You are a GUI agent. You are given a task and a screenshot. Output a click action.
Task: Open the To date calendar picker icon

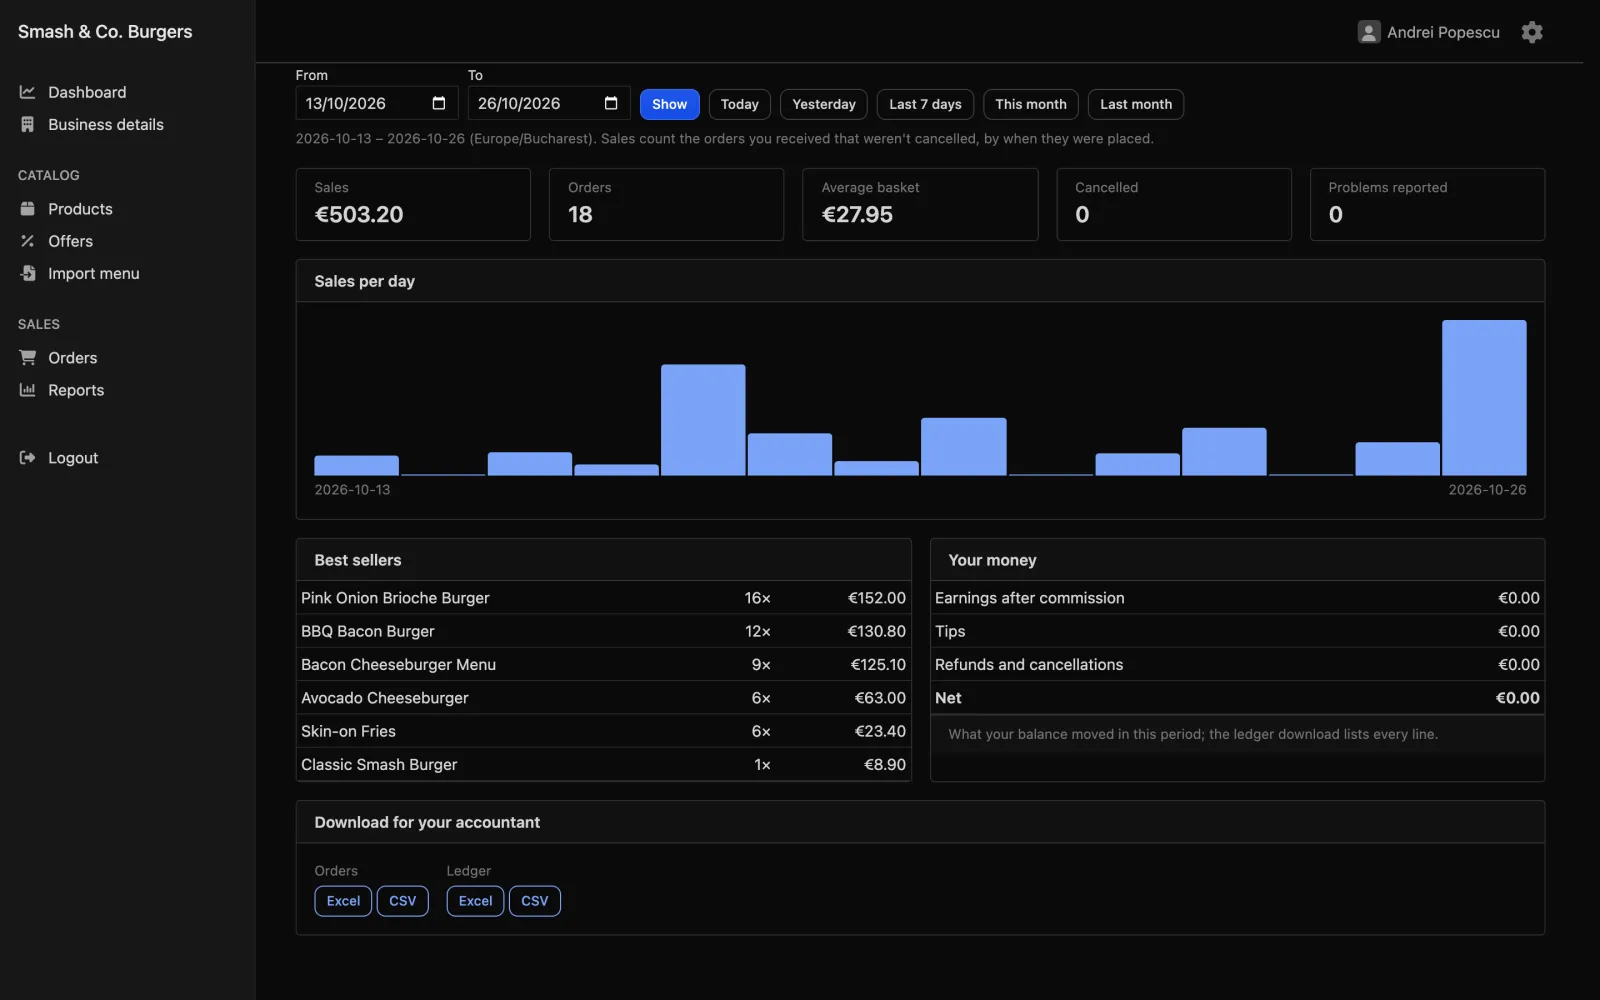611,103
